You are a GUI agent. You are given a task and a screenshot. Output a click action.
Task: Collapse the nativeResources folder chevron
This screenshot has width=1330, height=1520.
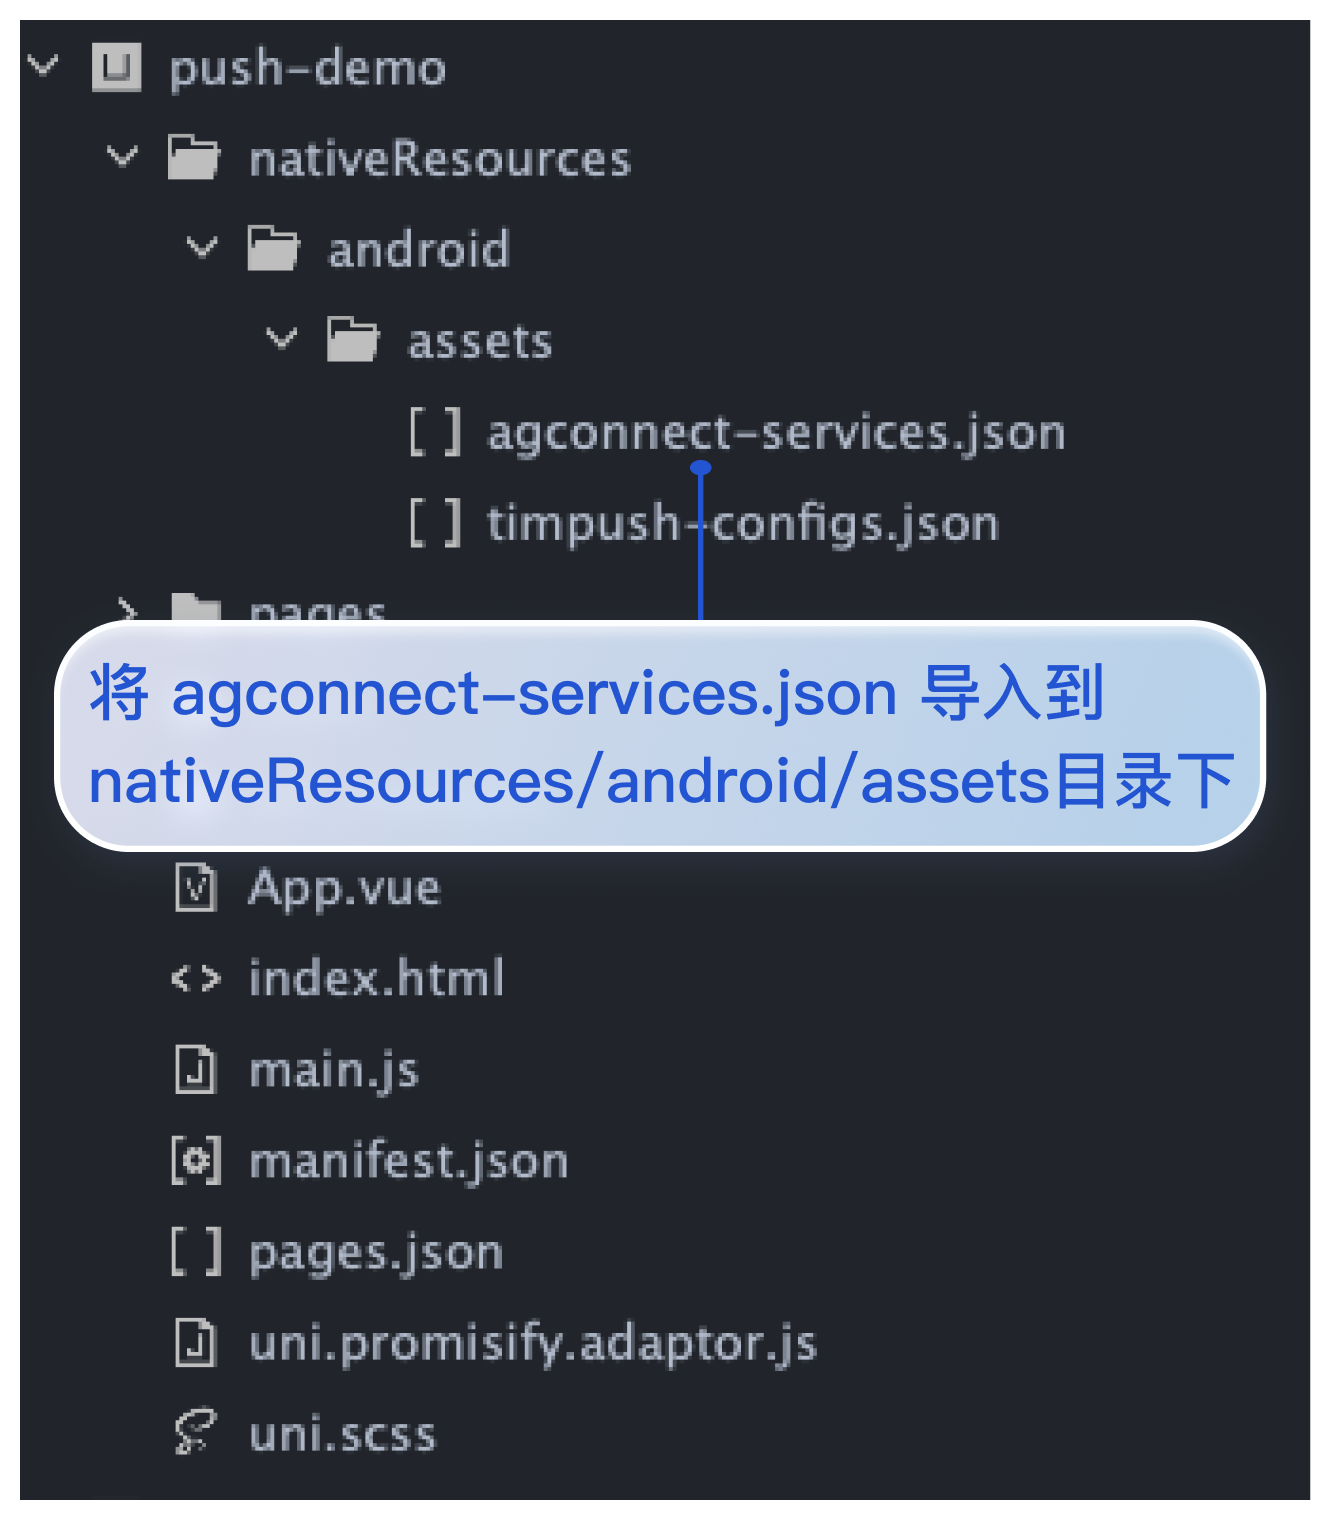122,157
